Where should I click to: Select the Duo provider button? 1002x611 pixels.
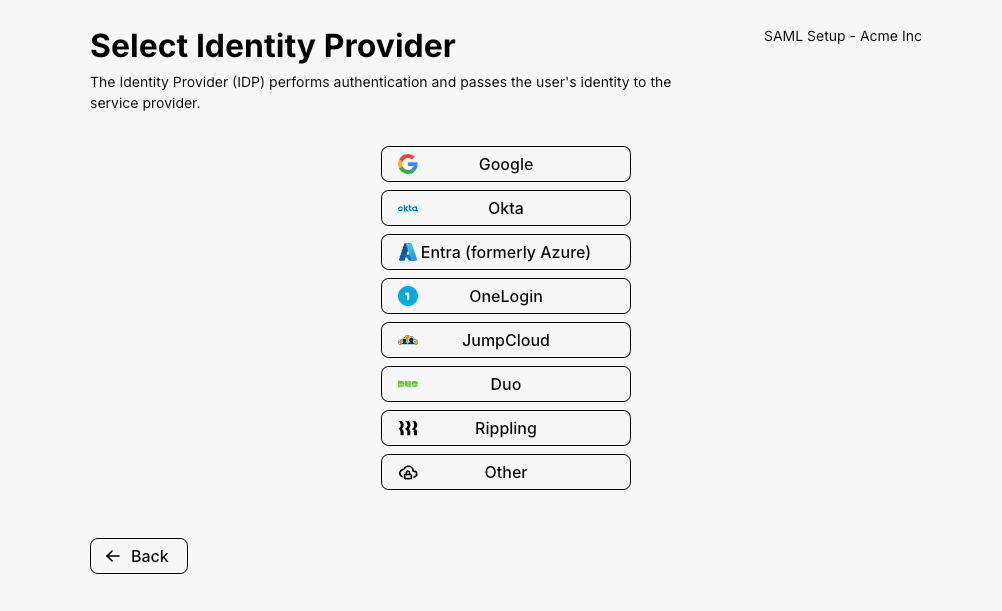(x=506, y=384)
